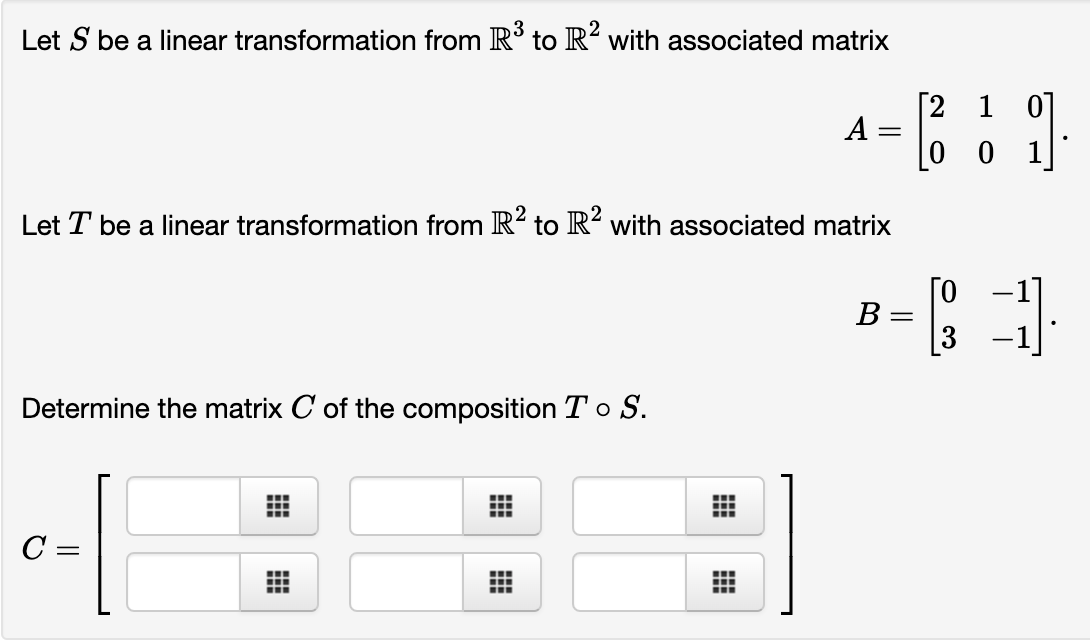This screenshot has height=640, width=1090.
Task: Click inside the top-middle answer box of matrix C
Action: coord(405,506)
